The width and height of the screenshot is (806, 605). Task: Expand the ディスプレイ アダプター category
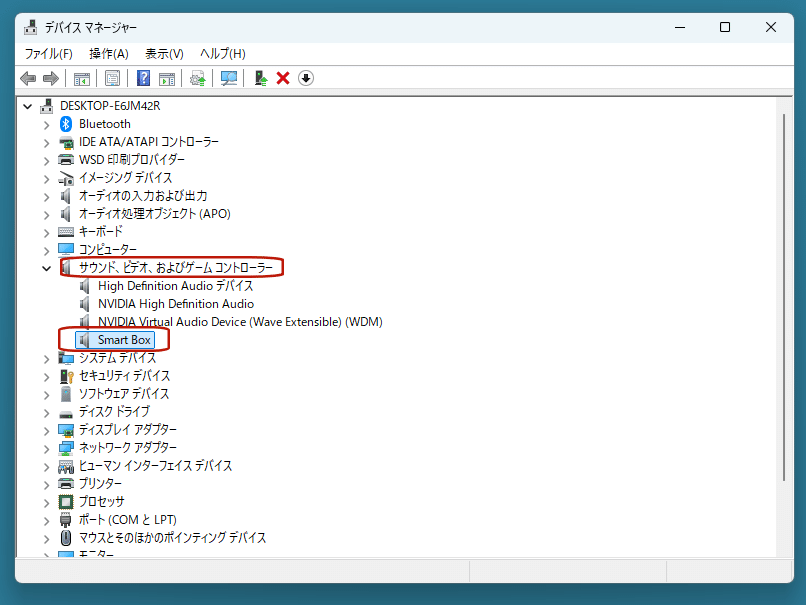click(x=46, y=430)
